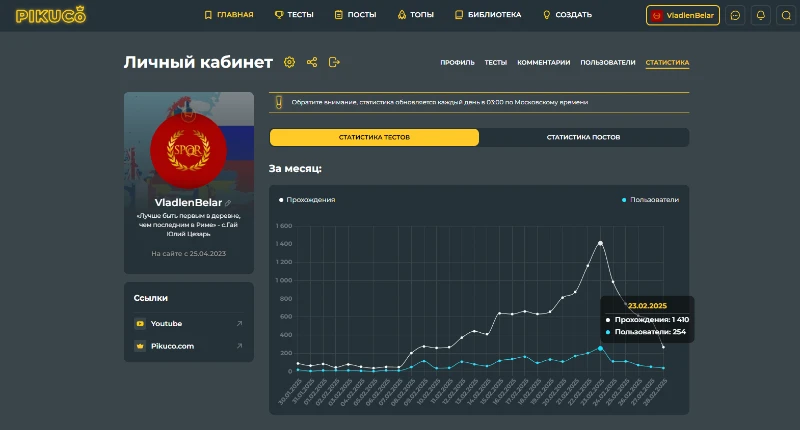800x430 pixels.
Task: Open the messages chat icon
Action: click(x=735, y=15)
